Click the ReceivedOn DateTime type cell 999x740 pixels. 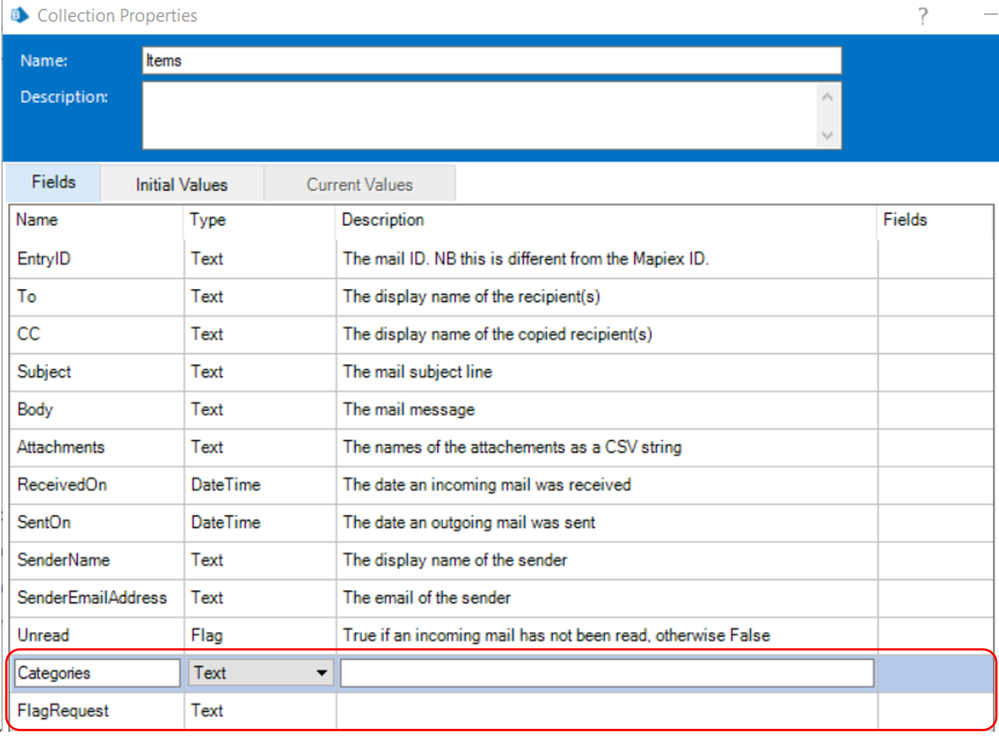pyautogui.click(x=225, y=484)
